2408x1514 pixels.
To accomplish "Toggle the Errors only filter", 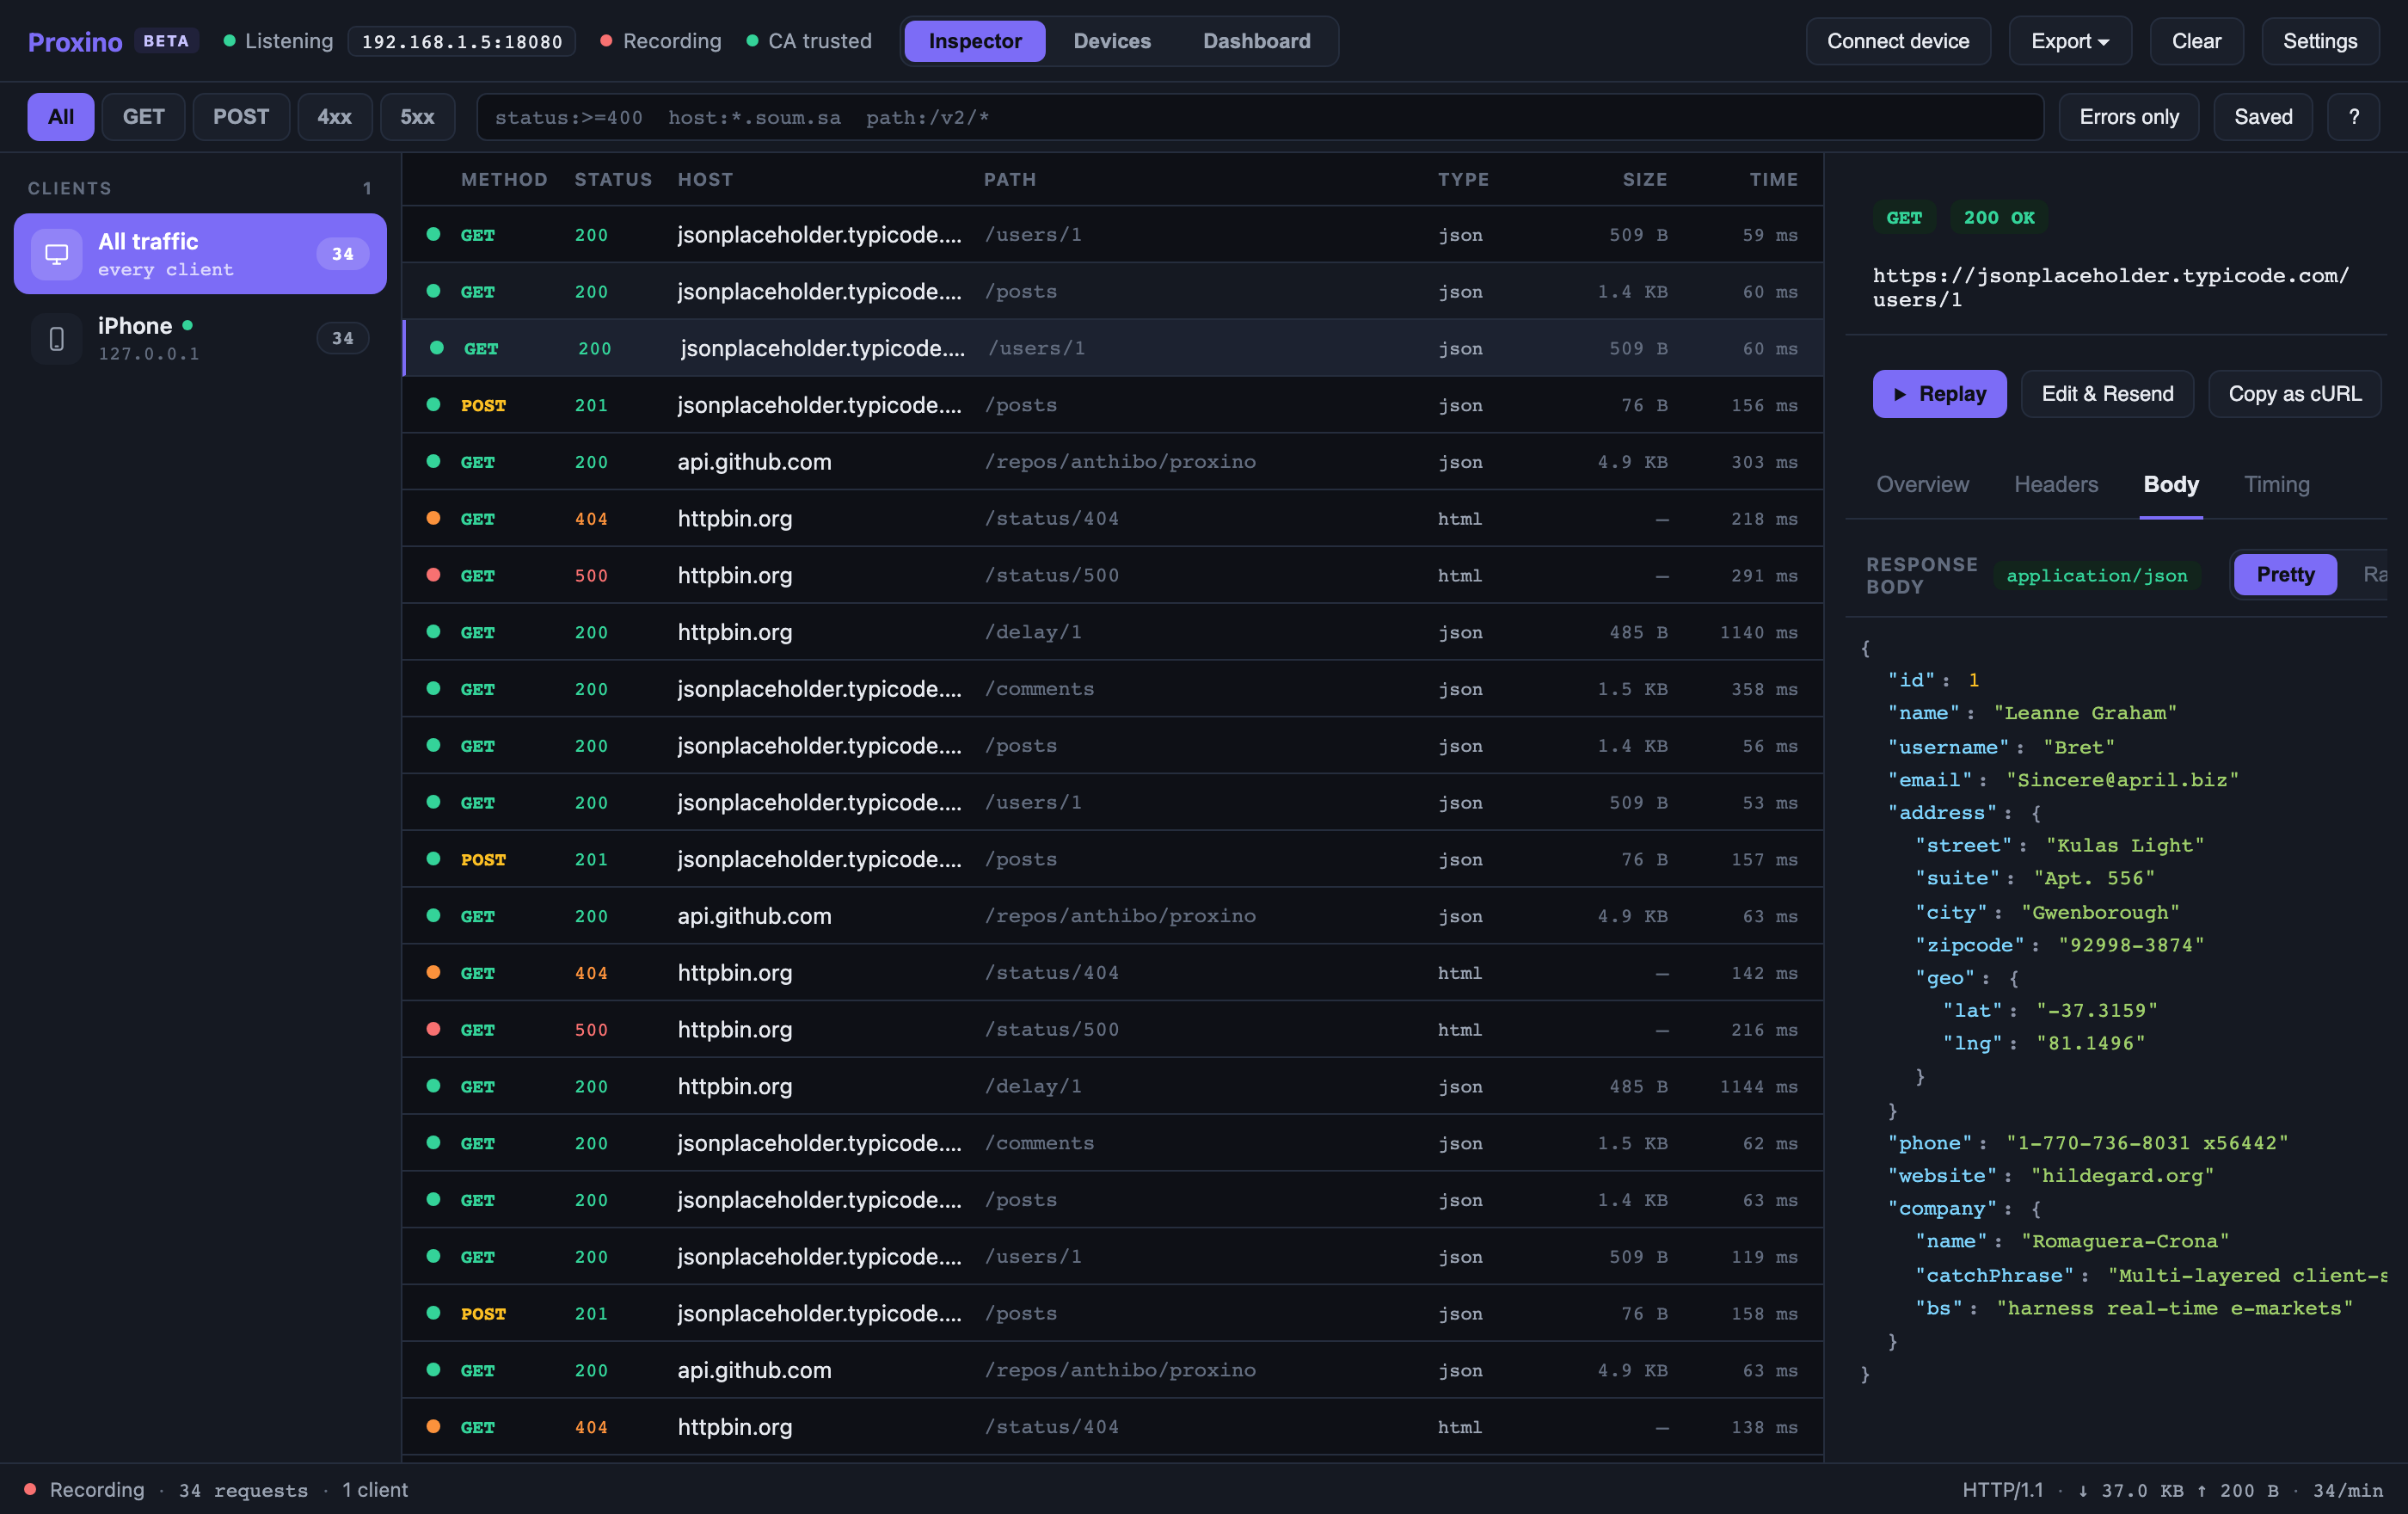I will click(2128, 117).
